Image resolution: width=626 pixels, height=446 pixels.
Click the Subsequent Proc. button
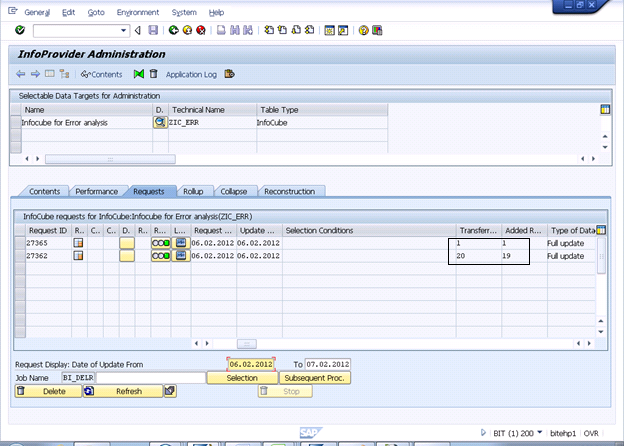(315, 378)
